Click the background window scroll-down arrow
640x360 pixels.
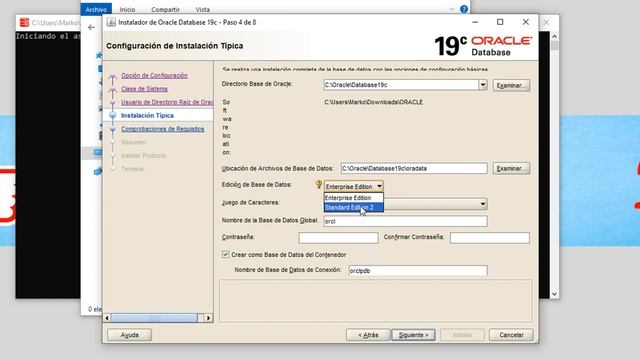point(554,294)
